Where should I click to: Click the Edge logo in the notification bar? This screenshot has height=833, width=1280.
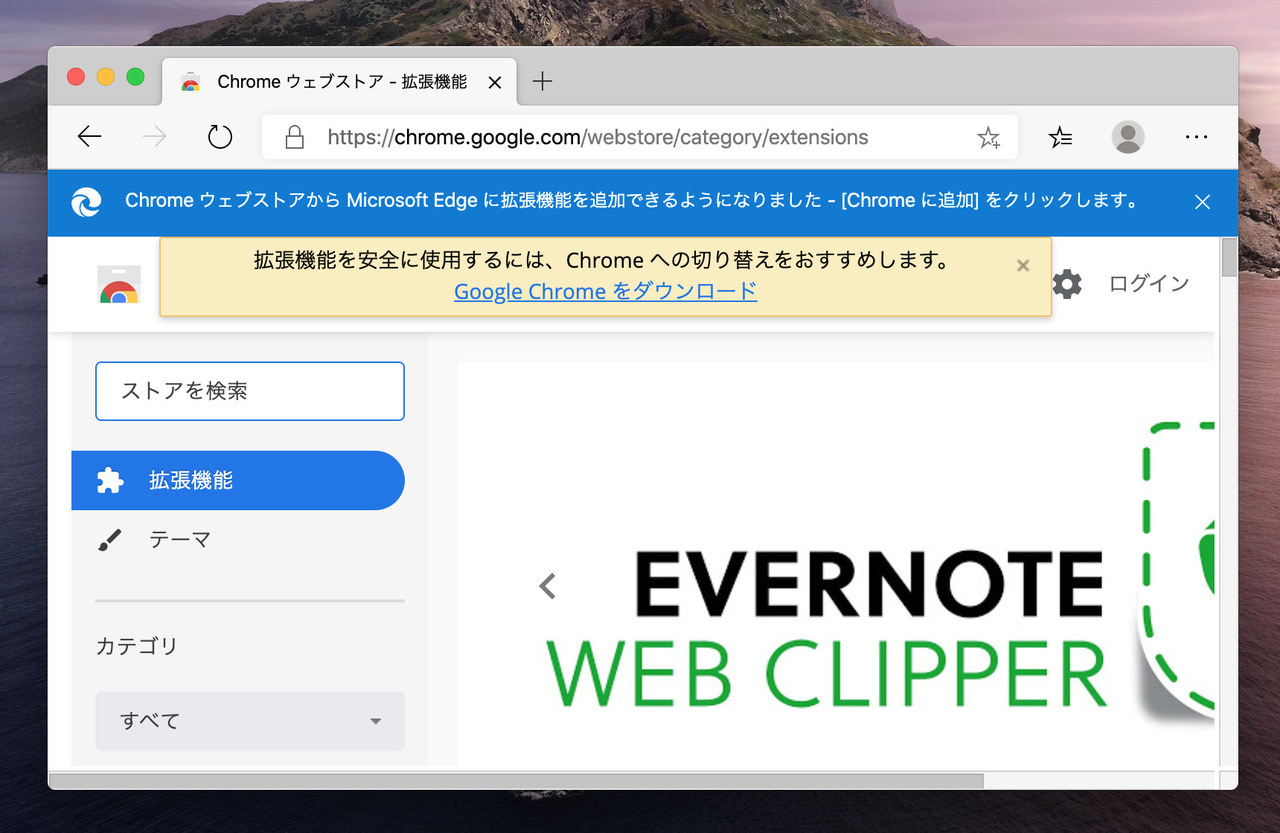86,202
